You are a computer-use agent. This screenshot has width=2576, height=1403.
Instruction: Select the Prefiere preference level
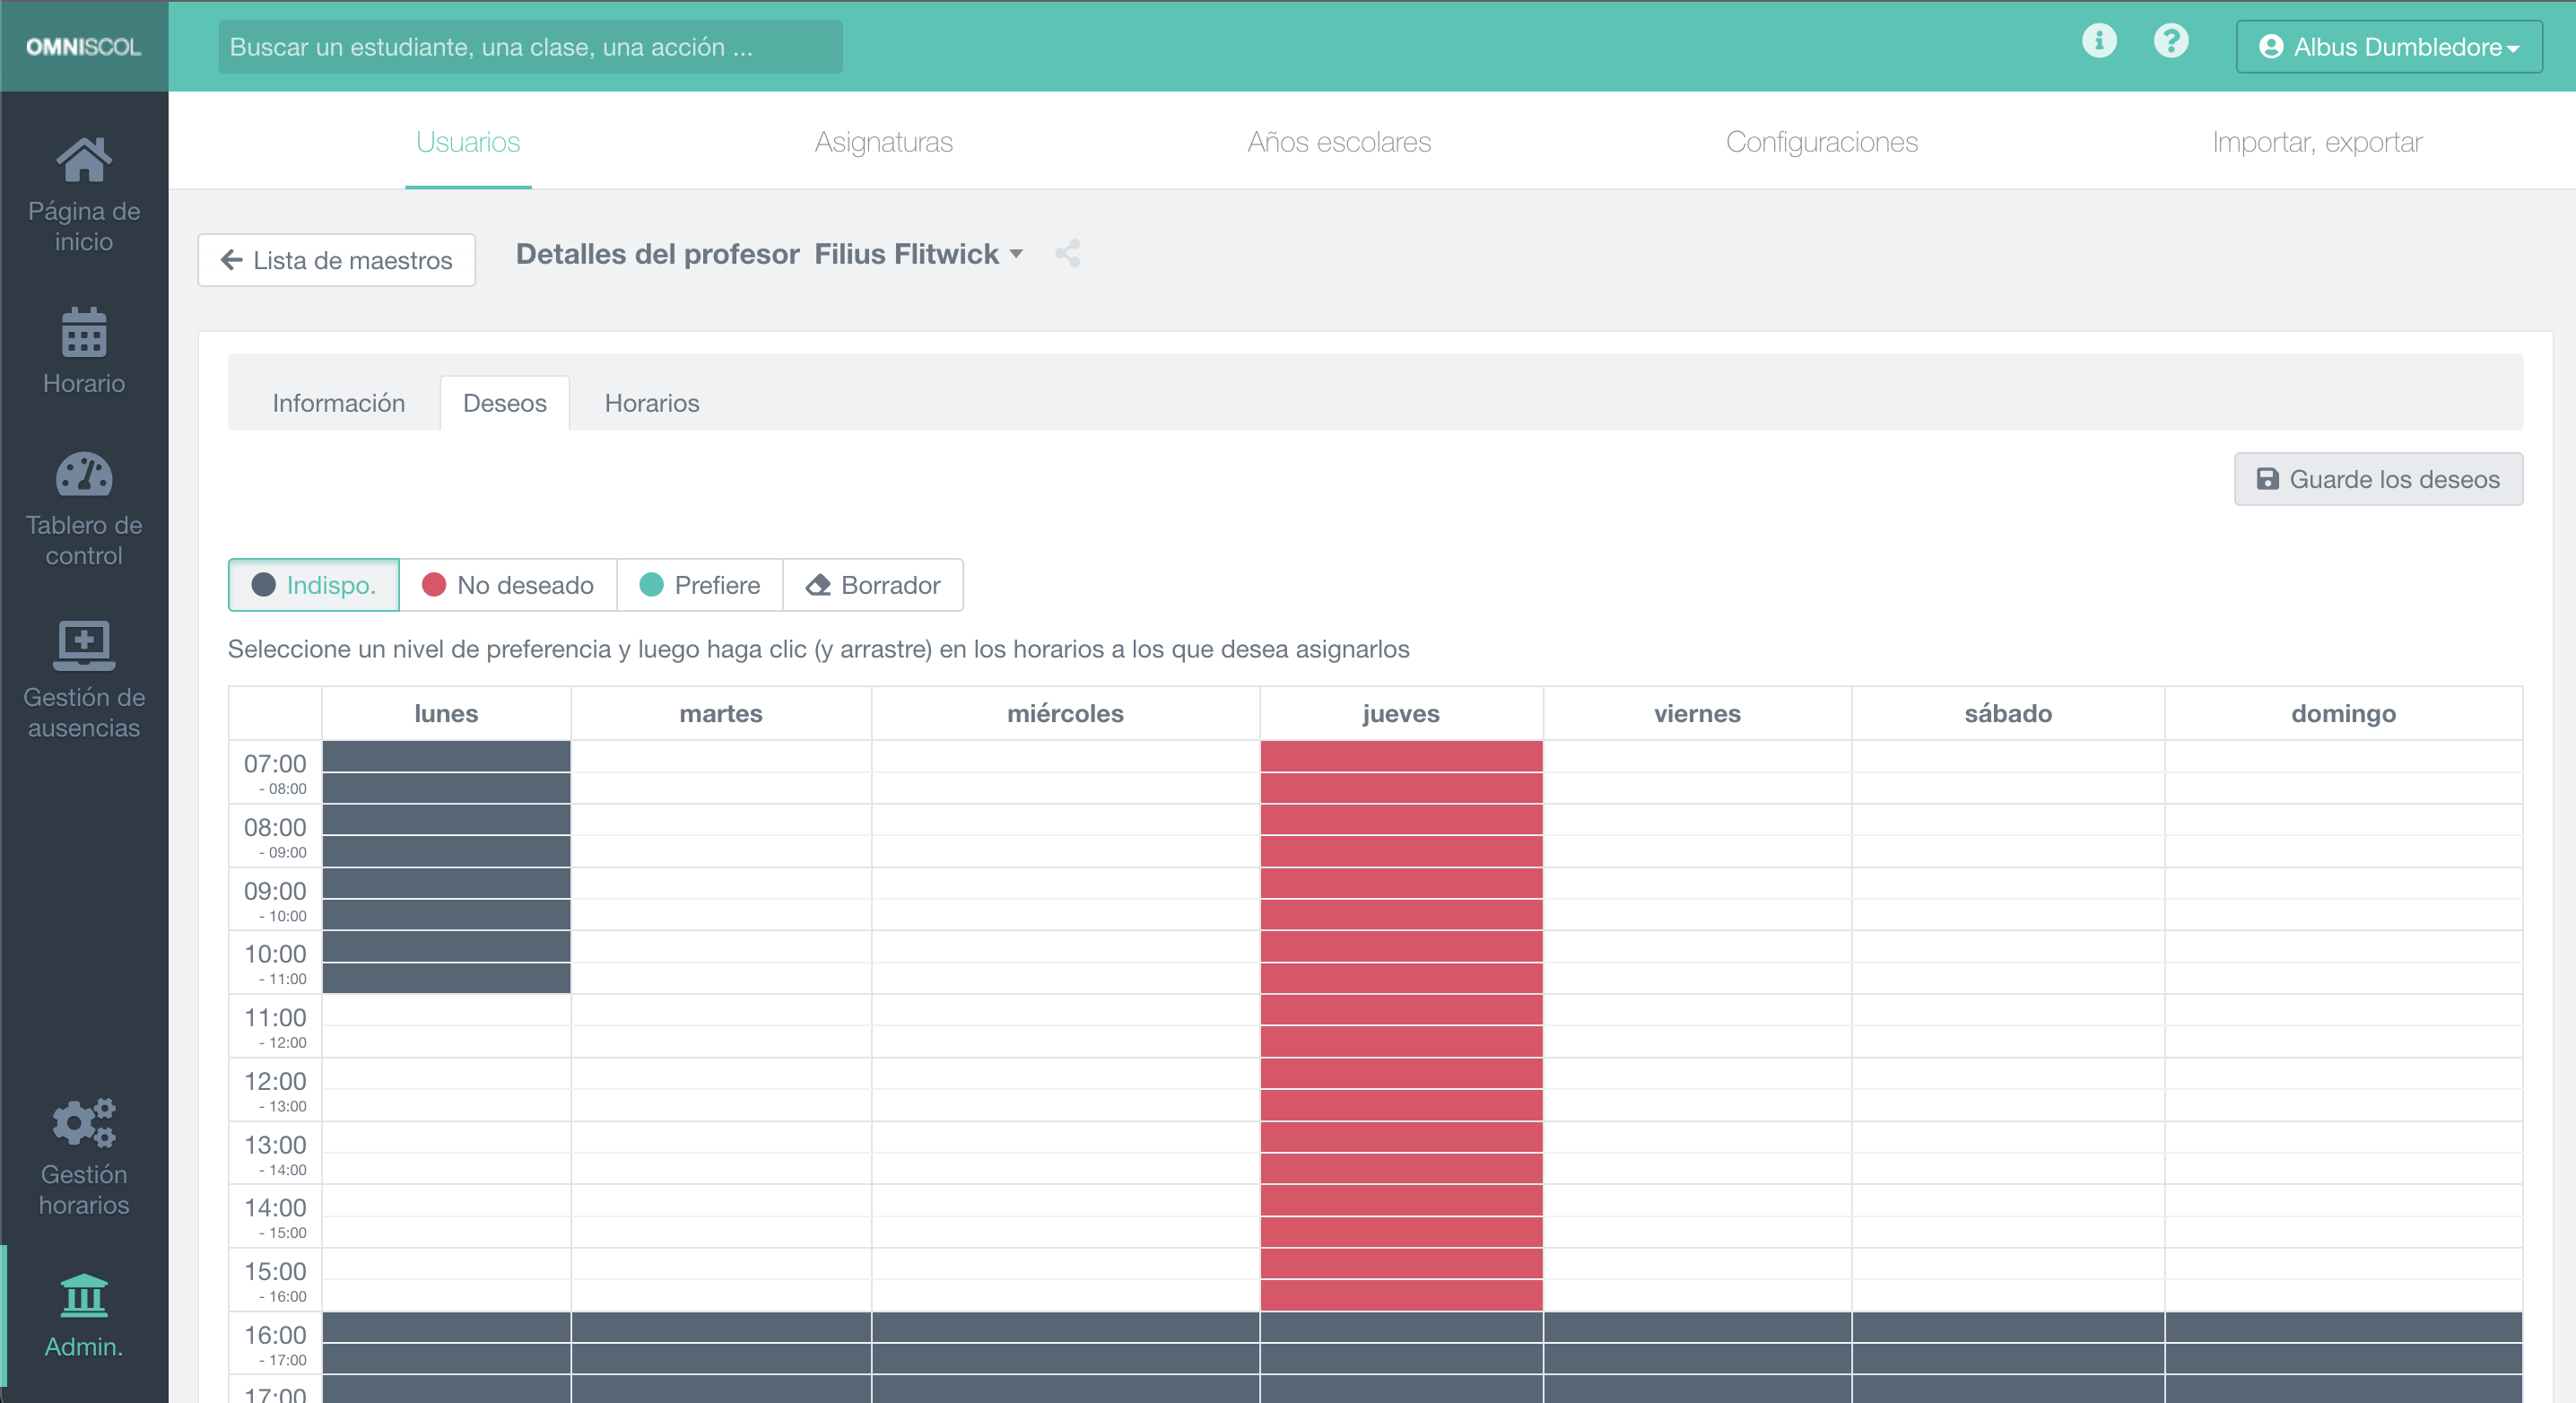(700, 585)
